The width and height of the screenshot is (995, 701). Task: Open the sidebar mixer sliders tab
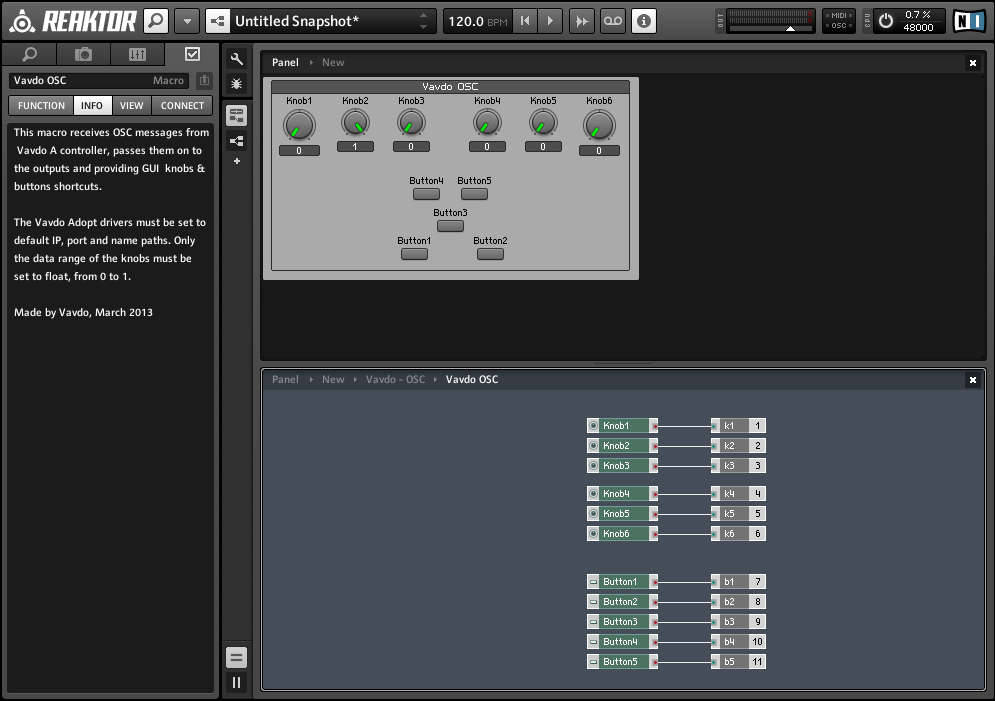[x=137, y=55]
